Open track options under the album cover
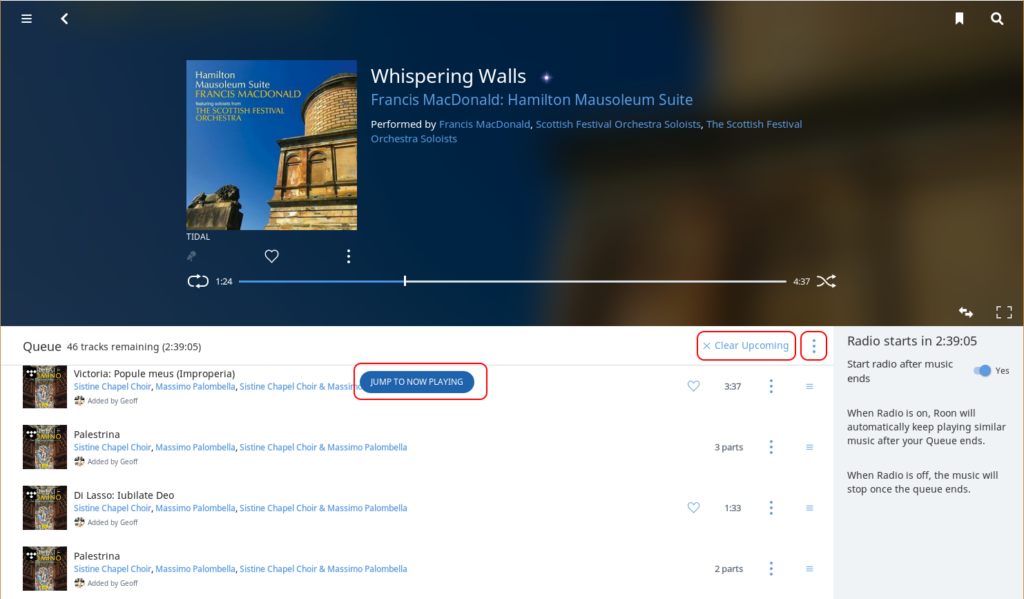This screenshot has width=1024, height=599. tap(349, 256)
